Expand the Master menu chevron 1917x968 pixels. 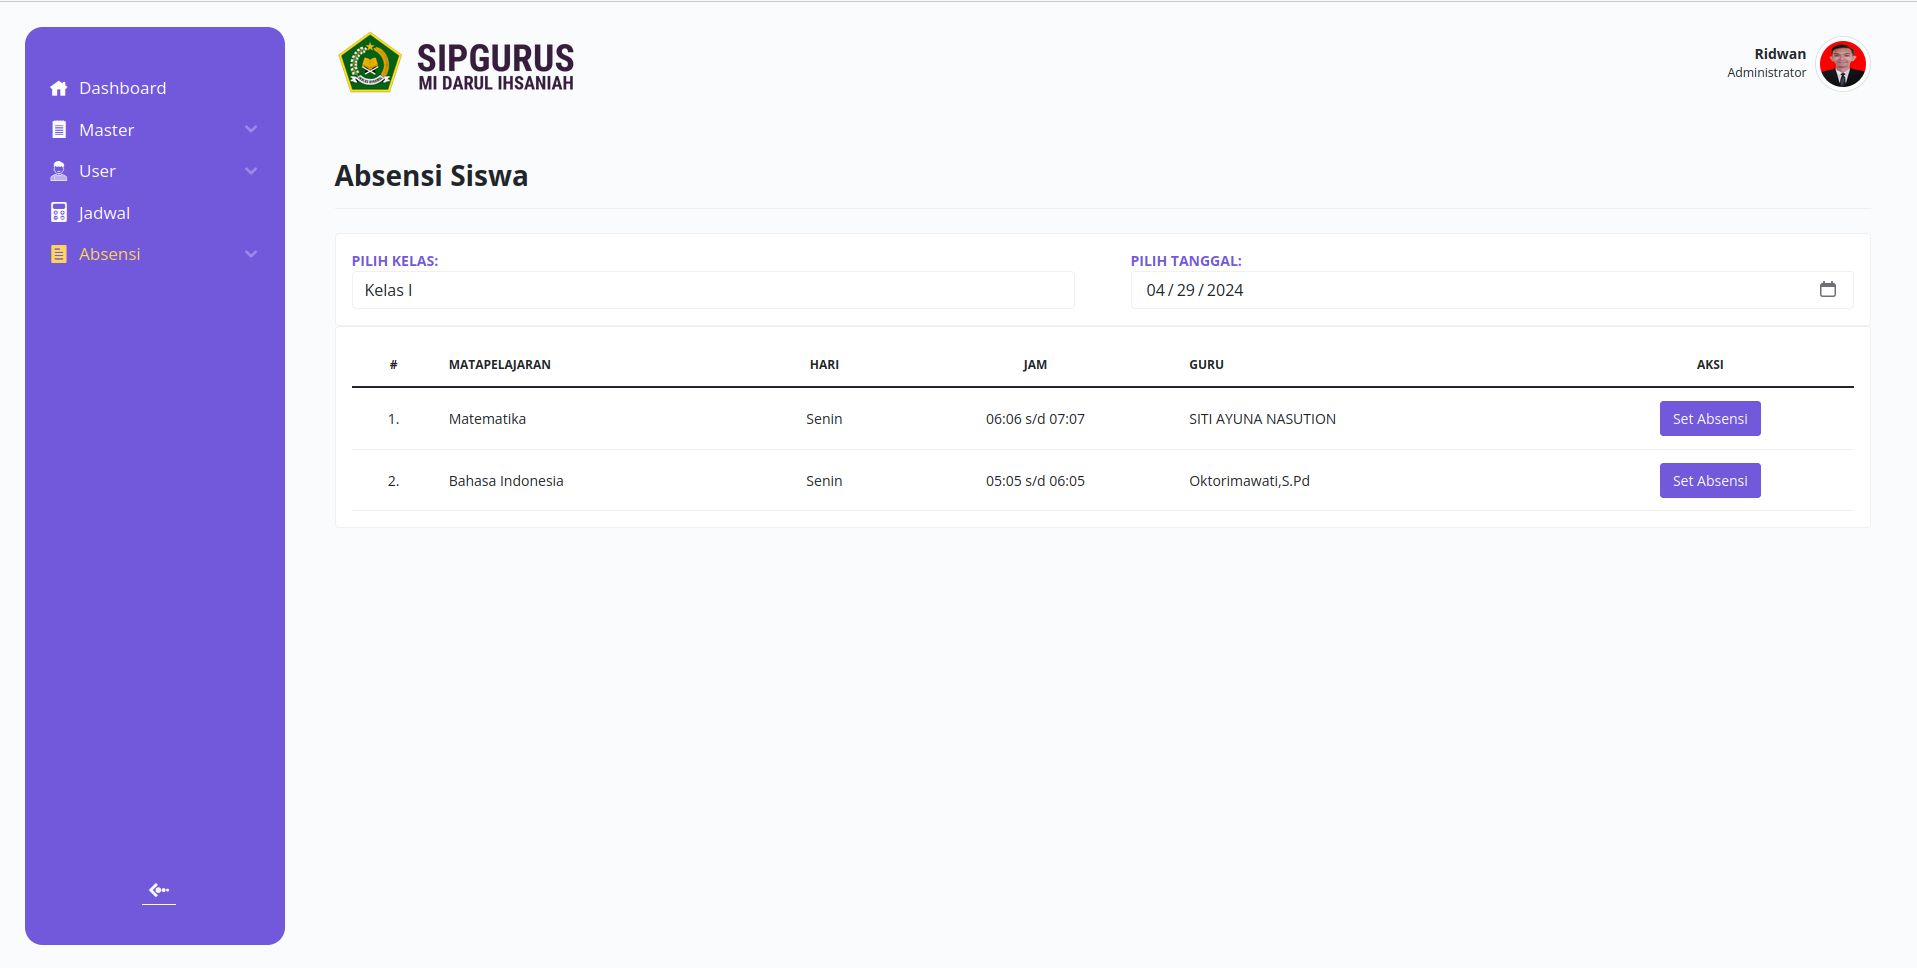tap(251, 130)
